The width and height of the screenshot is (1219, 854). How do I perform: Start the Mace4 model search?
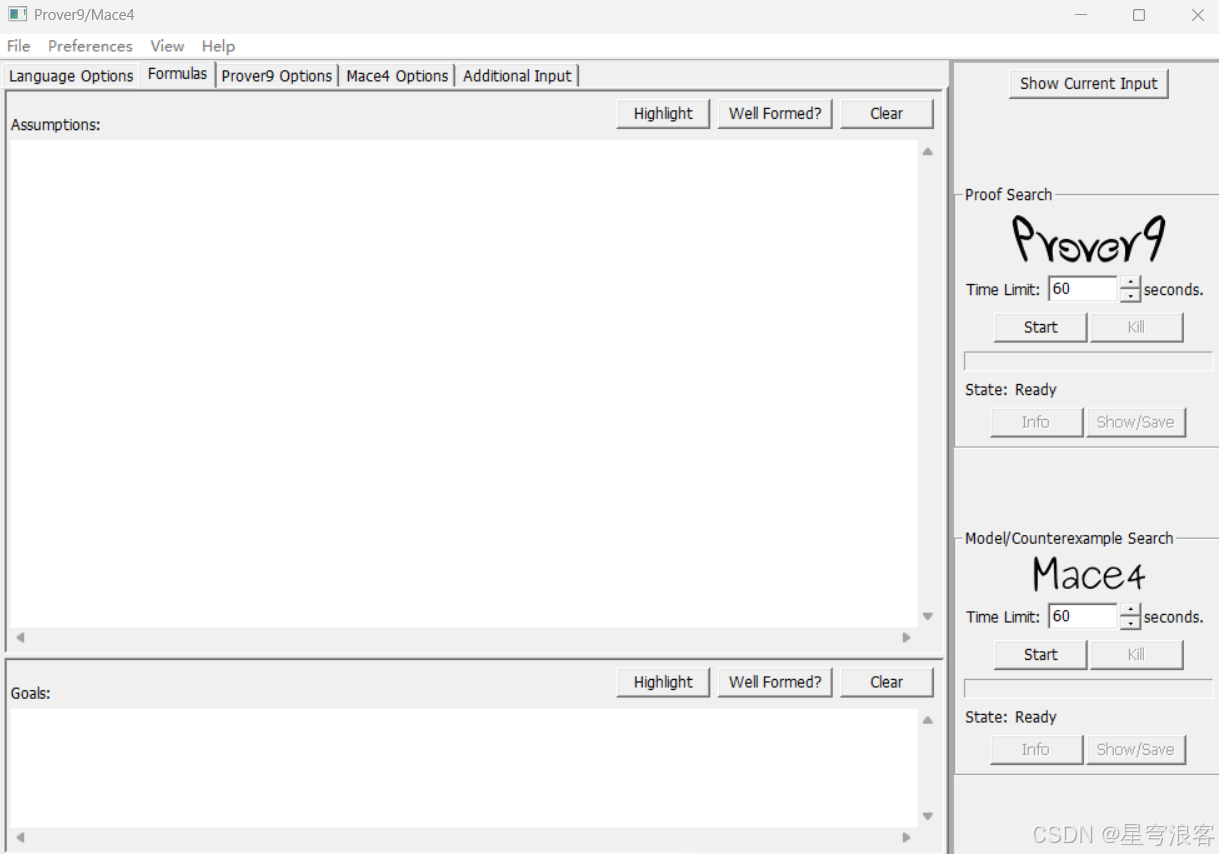(x=1040, y=655)
